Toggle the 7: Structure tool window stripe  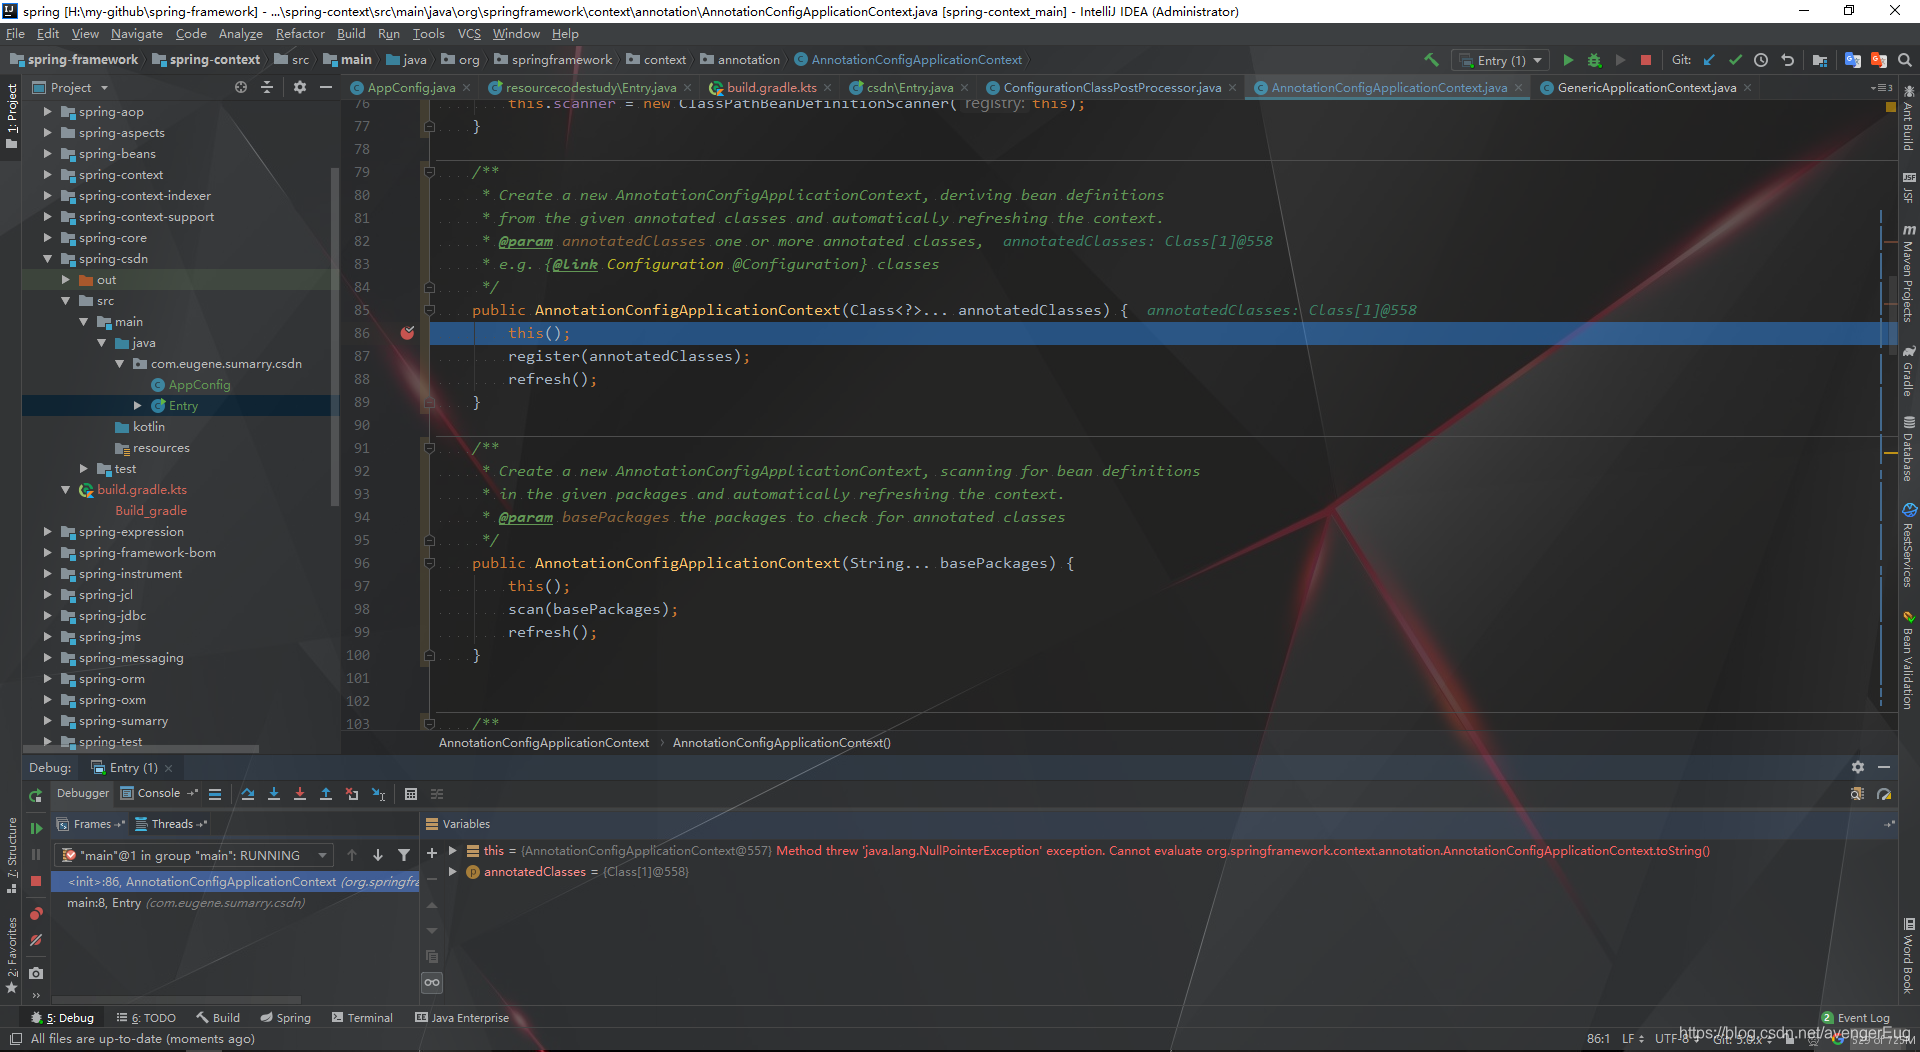tap(11, 855)
